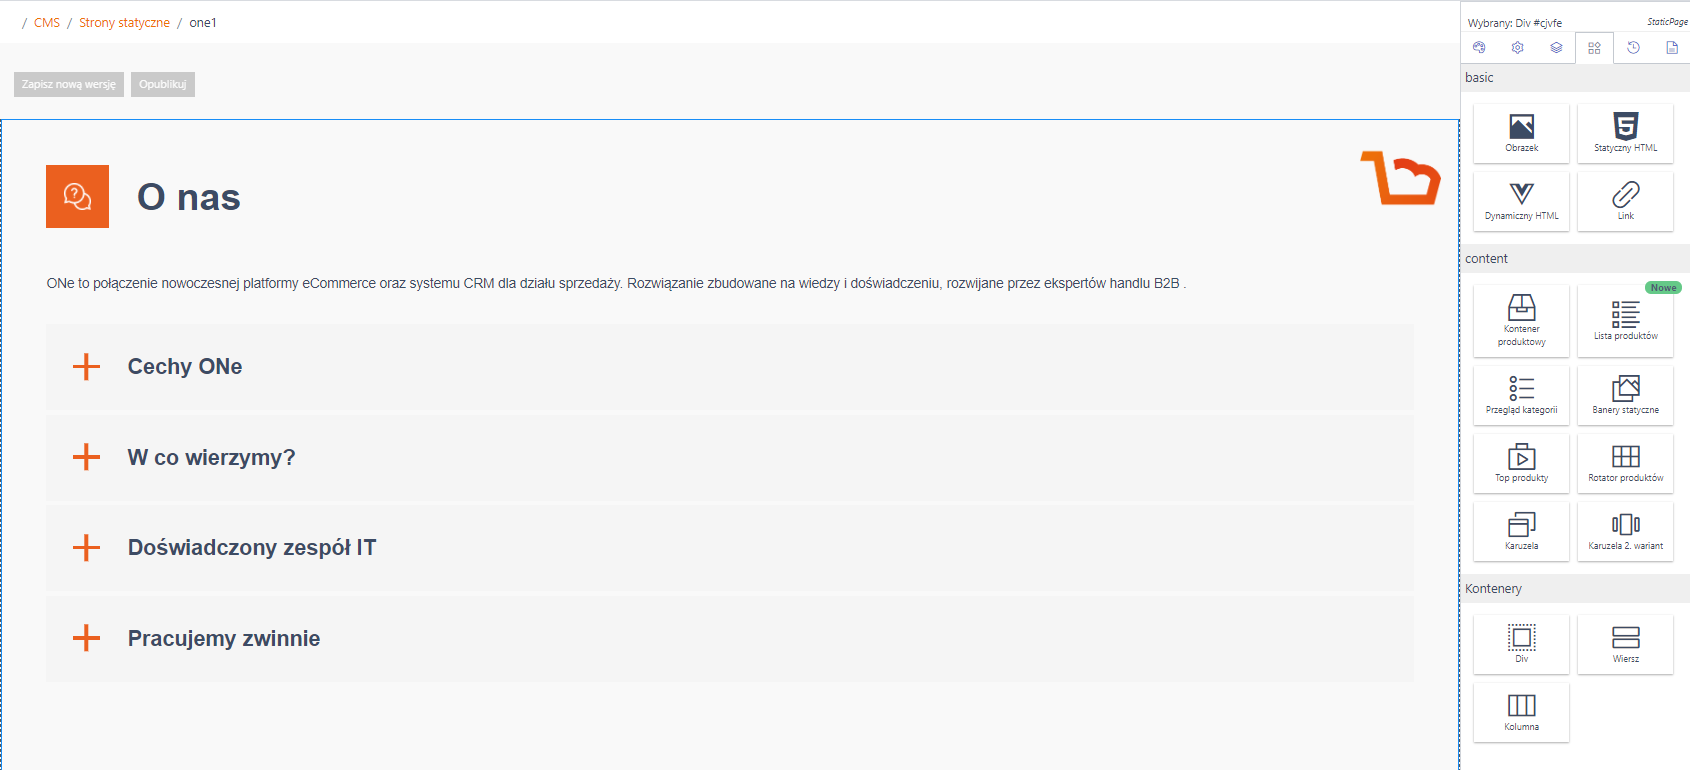Switch to the layers tab
The image size is (1690, 770).
1556,47
